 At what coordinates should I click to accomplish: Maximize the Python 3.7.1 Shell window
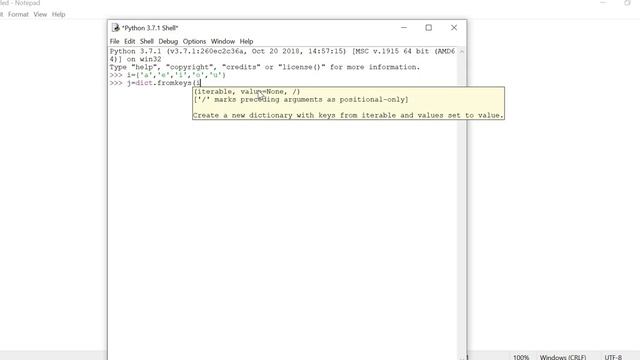click(x=428, y=28)
